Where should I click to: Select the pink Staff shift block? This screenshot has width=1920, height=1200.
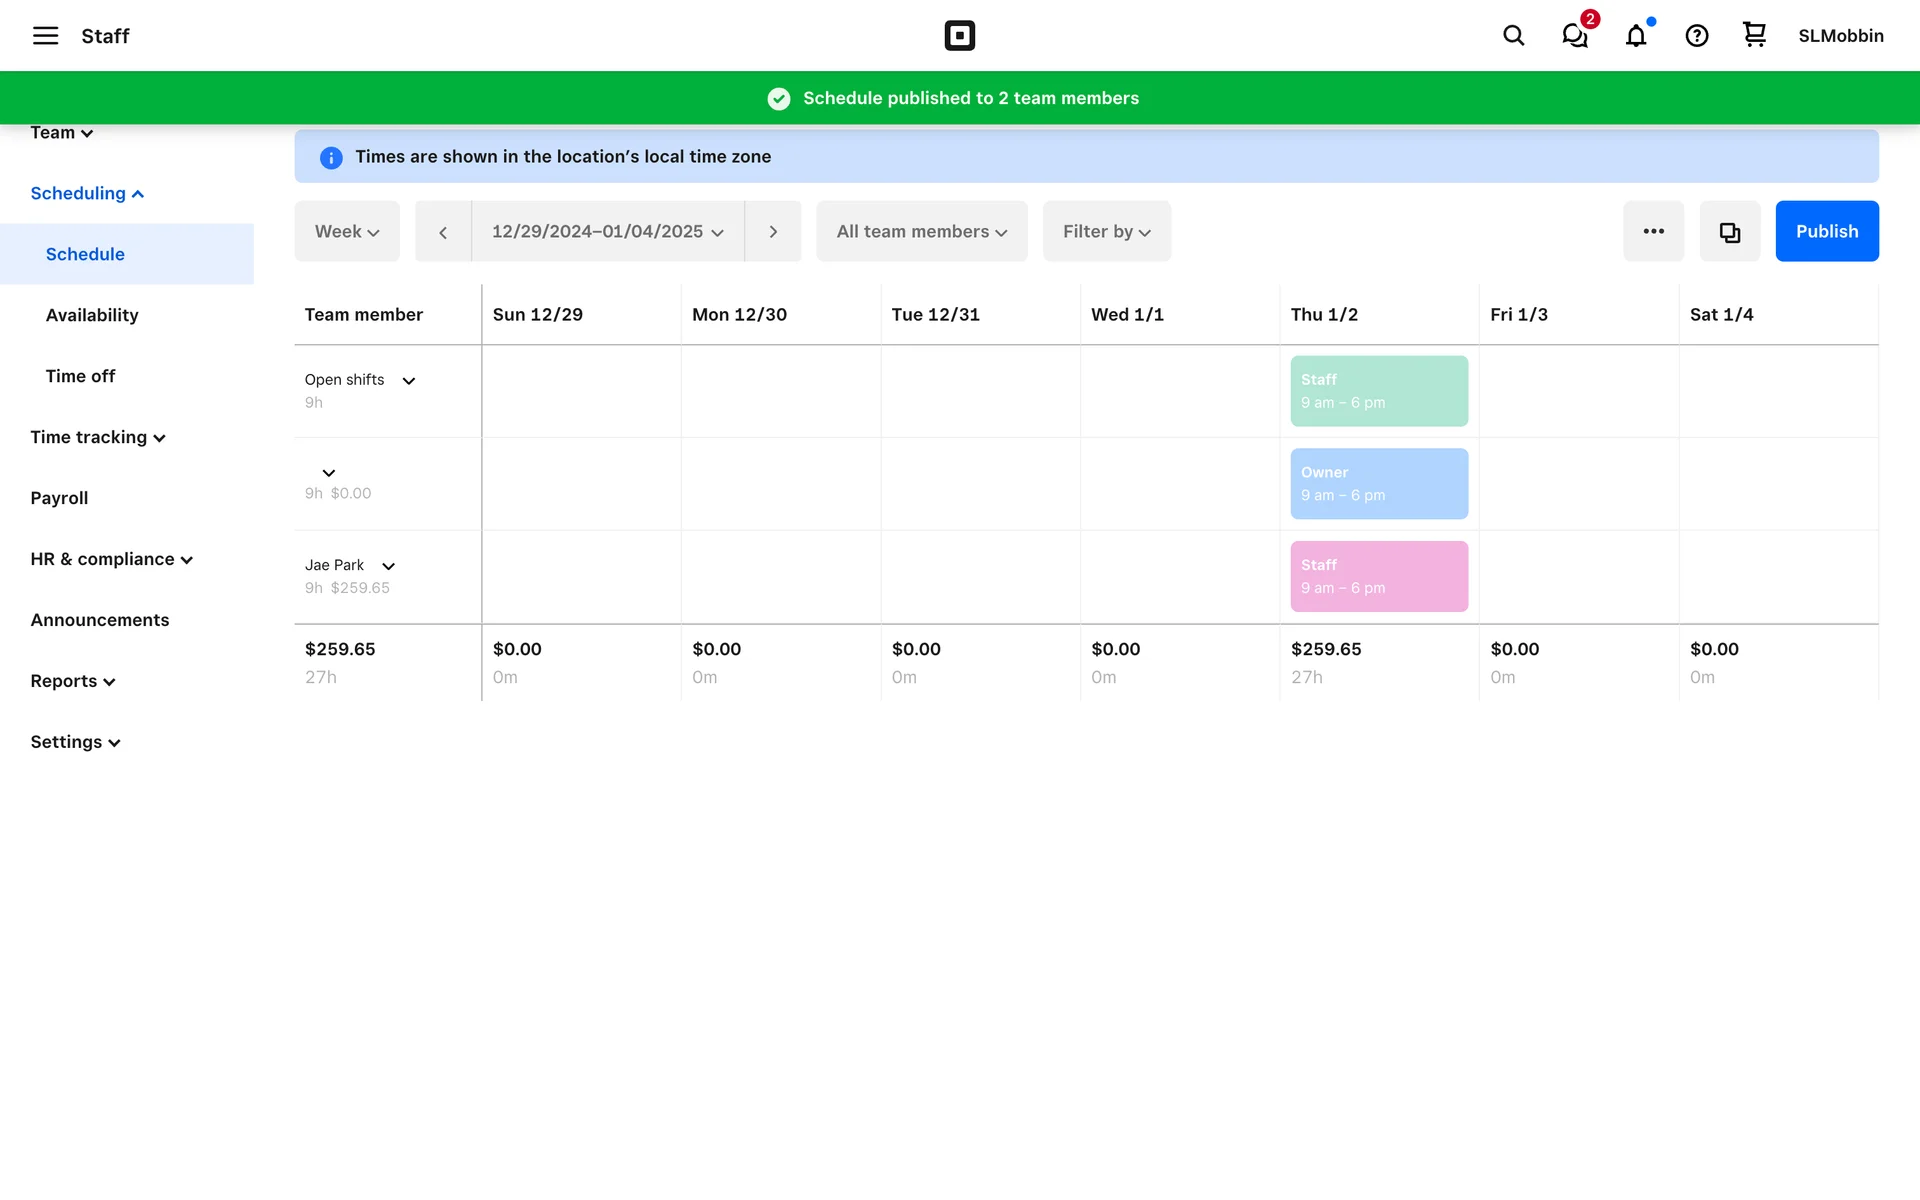point(1378,576)
